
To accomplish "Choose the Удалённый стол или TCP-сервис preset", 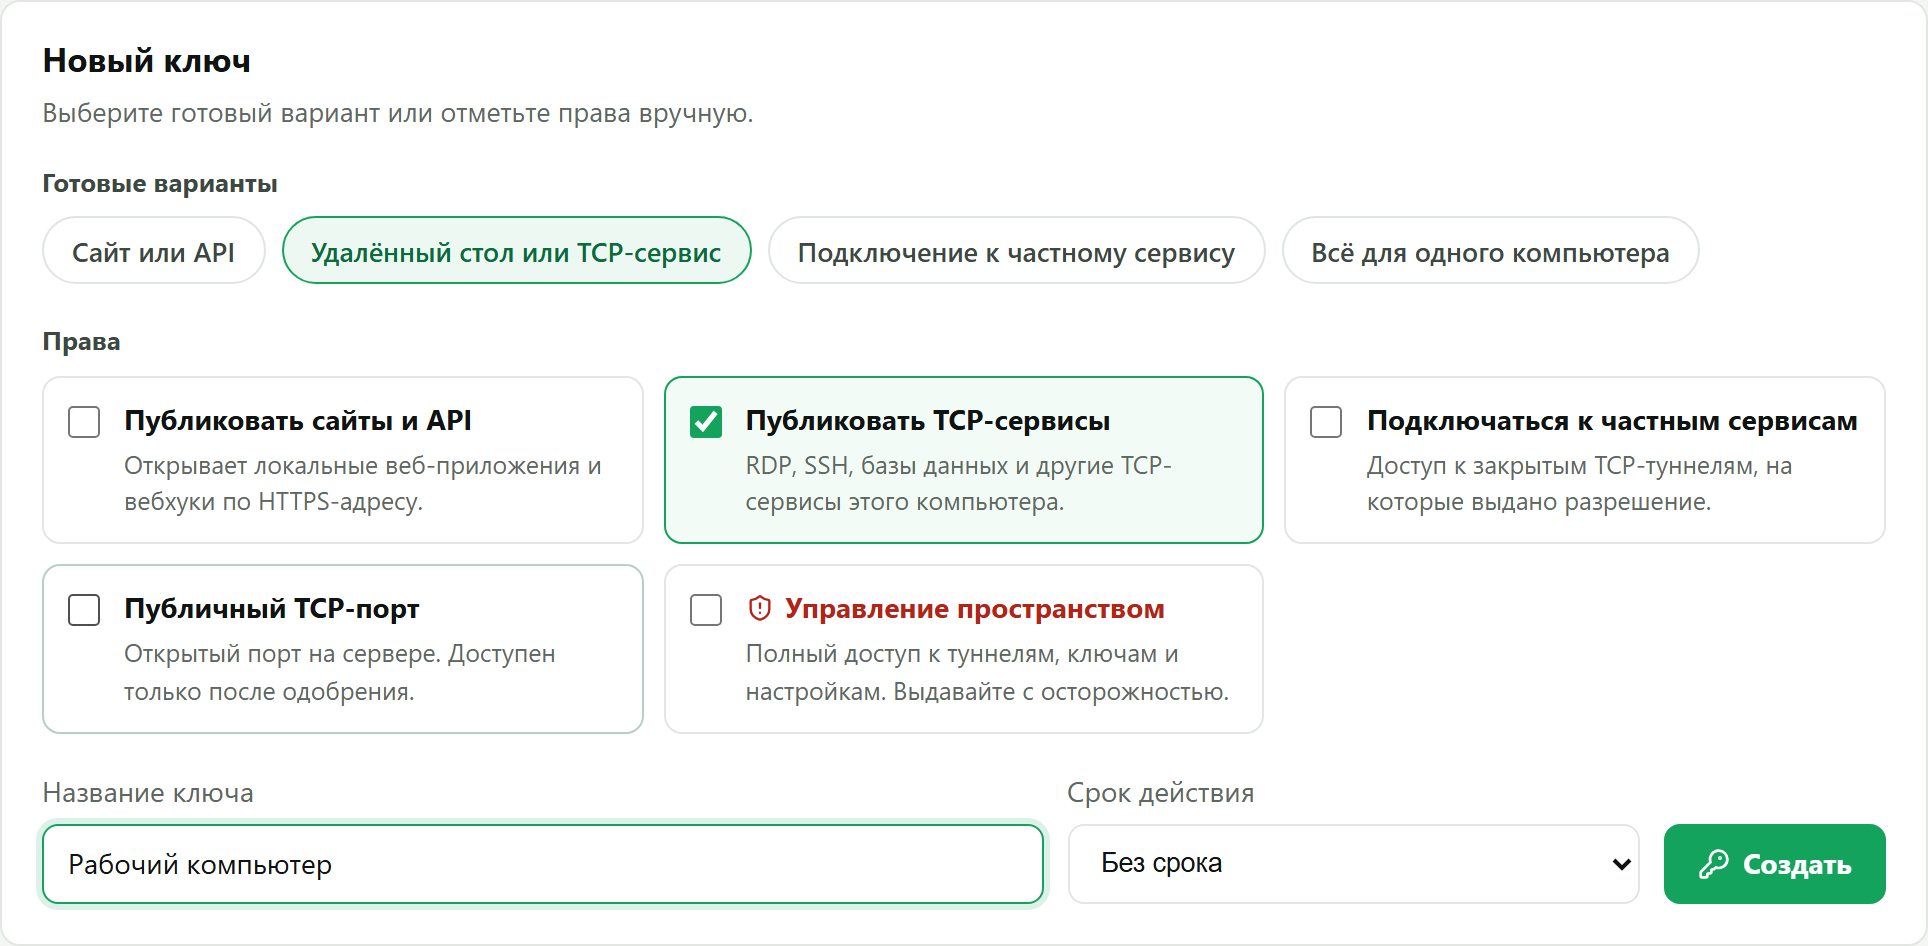I will click(x=516, y=251).
